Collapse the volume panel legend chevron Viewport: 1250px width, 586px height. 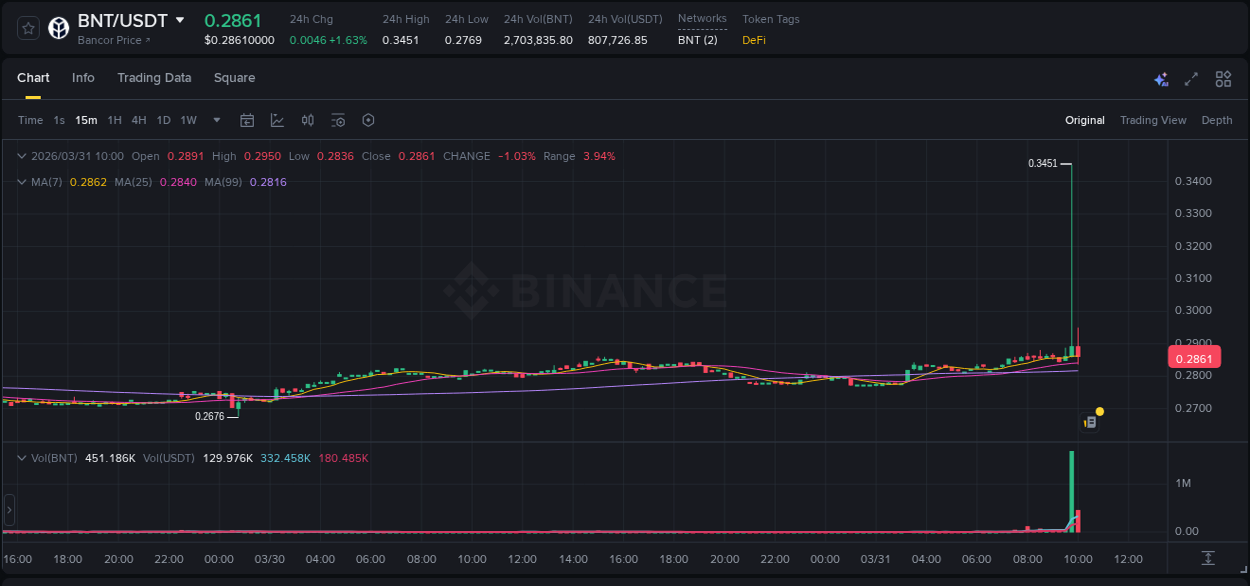click(x=22, y=457)
